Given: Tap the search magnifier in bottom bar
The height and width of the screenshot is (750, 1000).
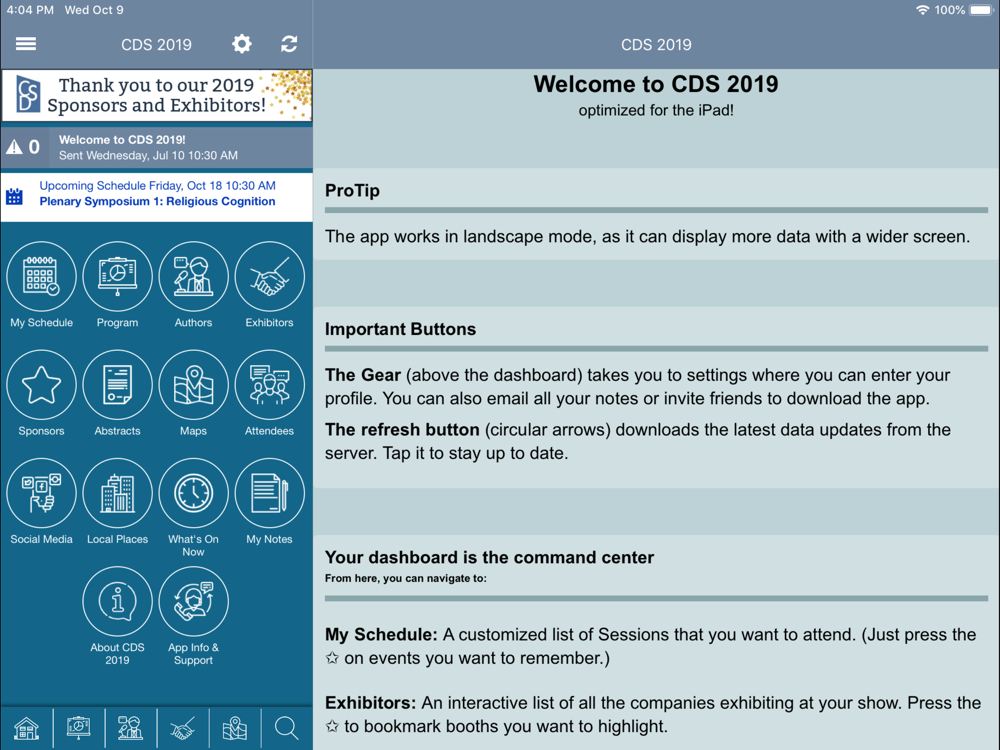Looking at the screenshot, I should pyautogui.click(x=287, y=729).
